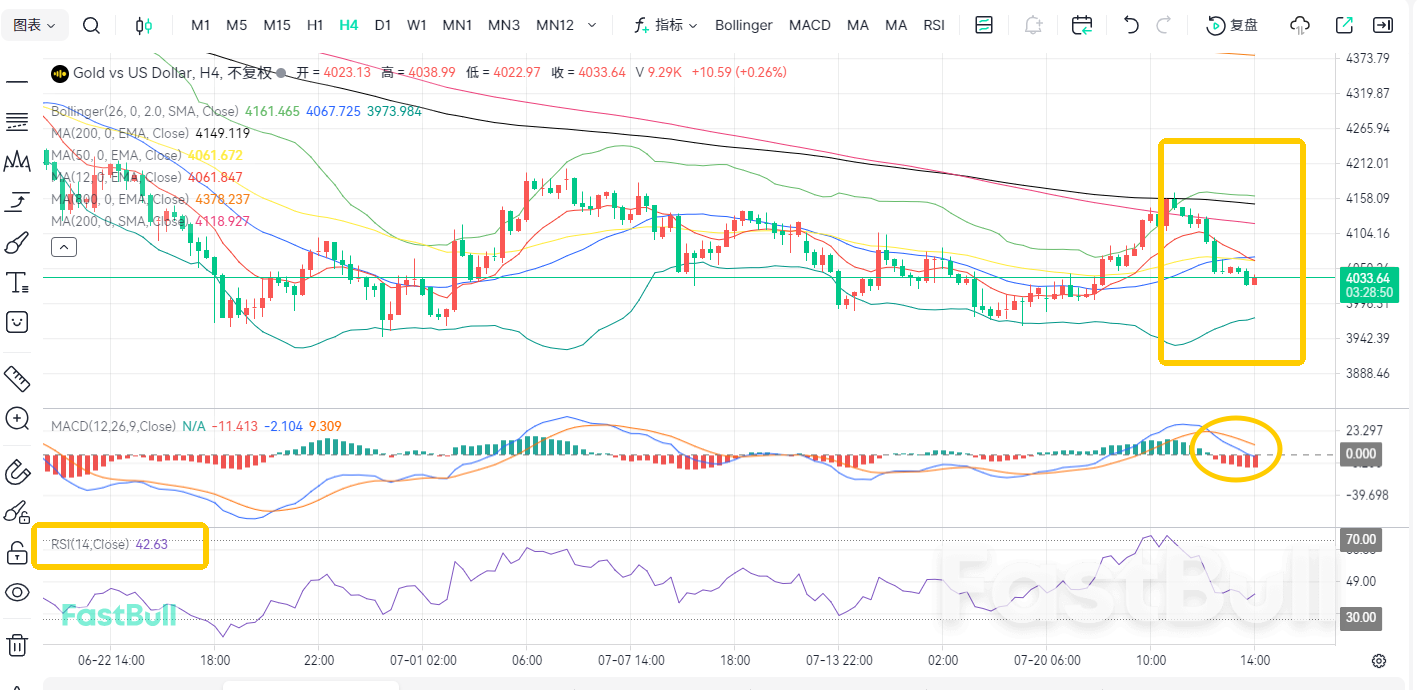Open the 指标 indicators dropdown
Image resolution: width=1420 pixels, height=690 pixels.
[666, 25]
